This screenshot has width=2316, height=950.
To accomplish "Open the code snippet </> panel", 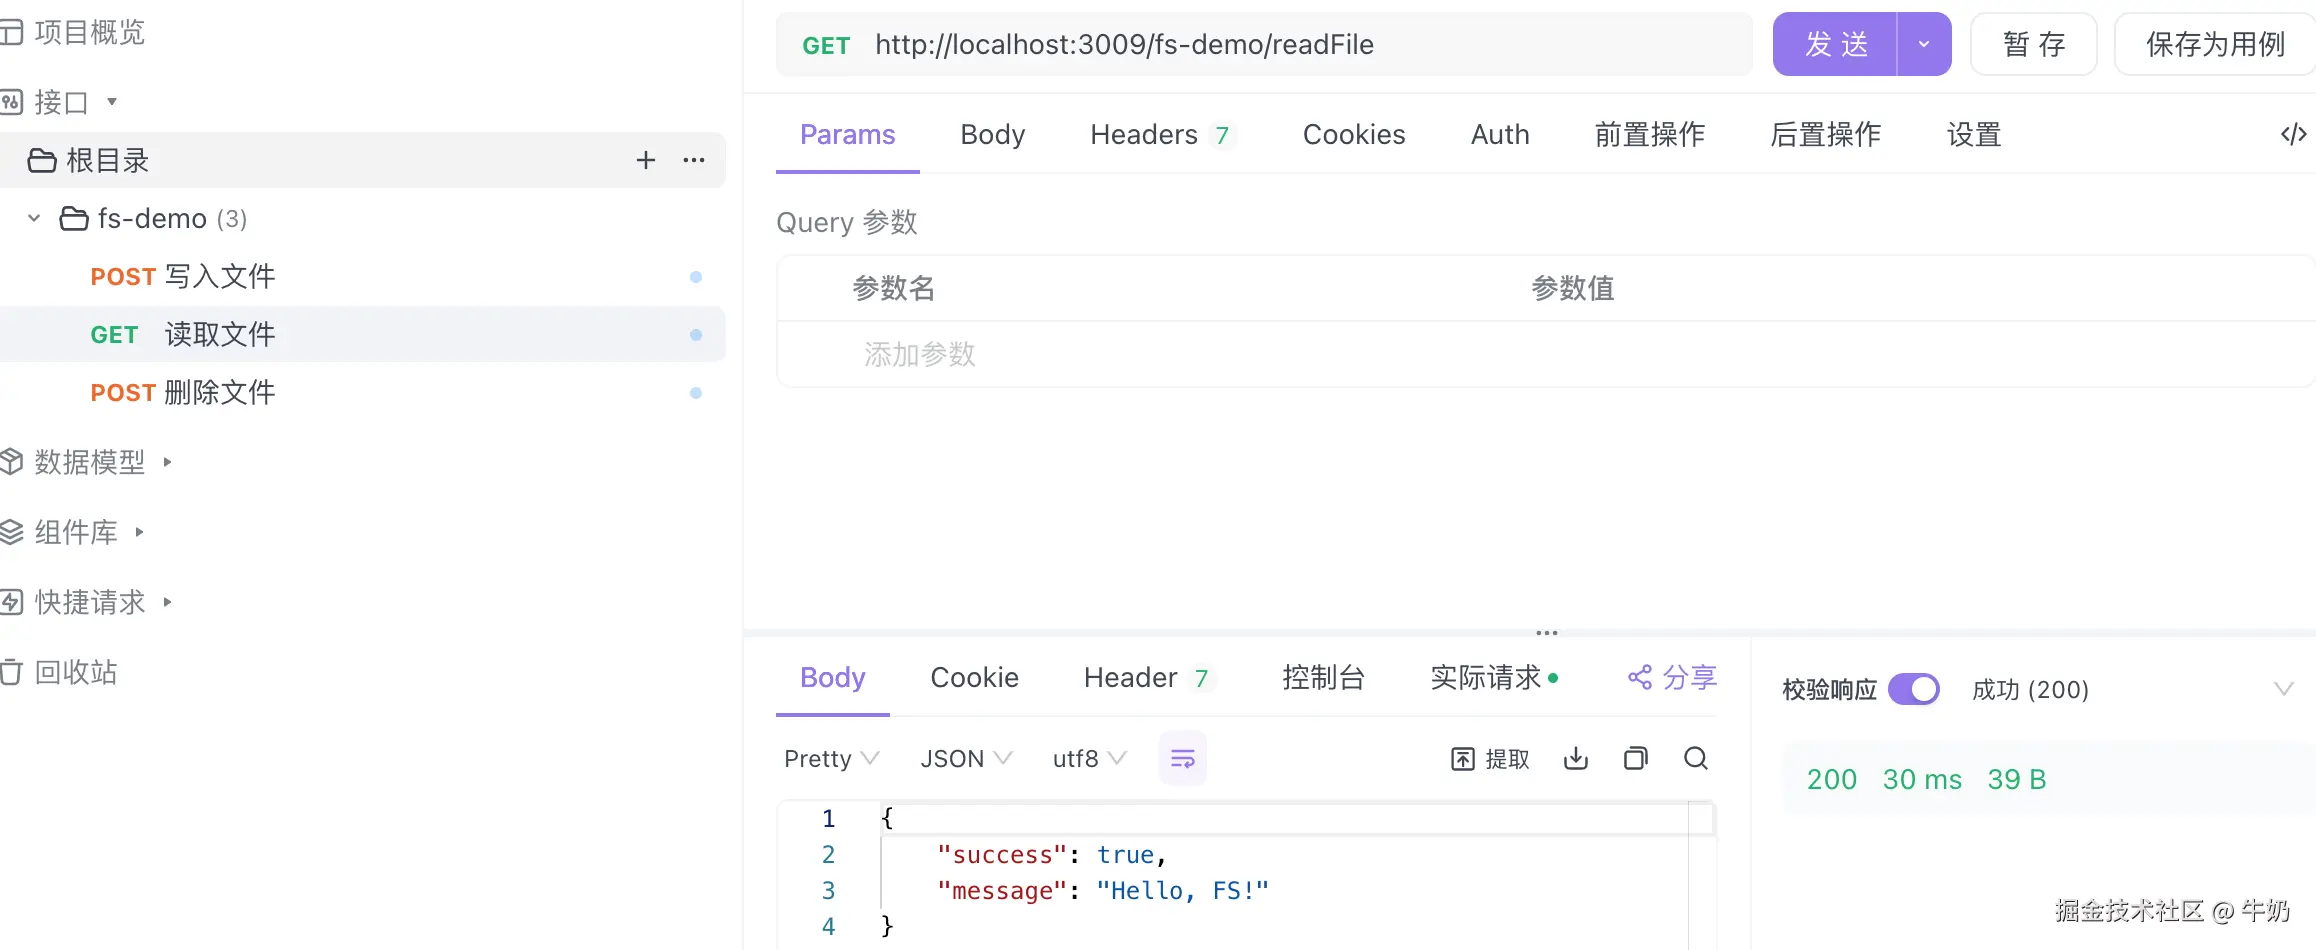I will pyautogui.click(x=2293, y=134).
